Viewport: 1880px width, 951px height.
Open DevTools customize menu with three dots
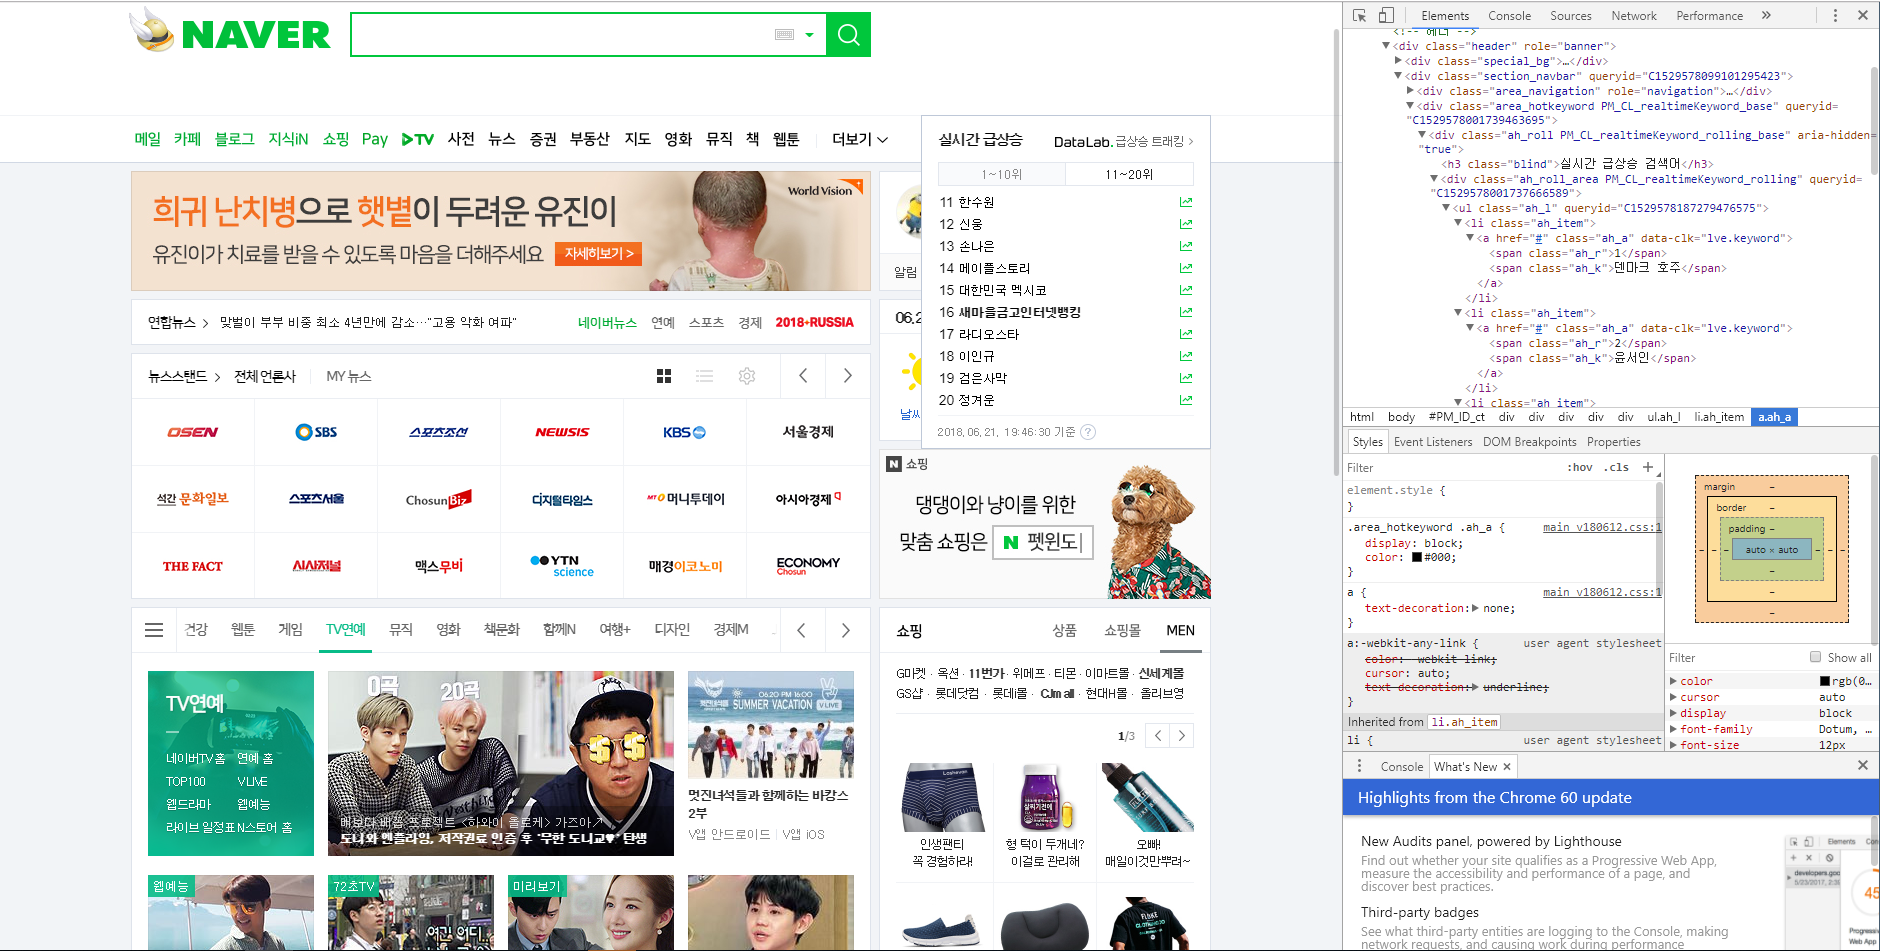(x=1835, y=15)
